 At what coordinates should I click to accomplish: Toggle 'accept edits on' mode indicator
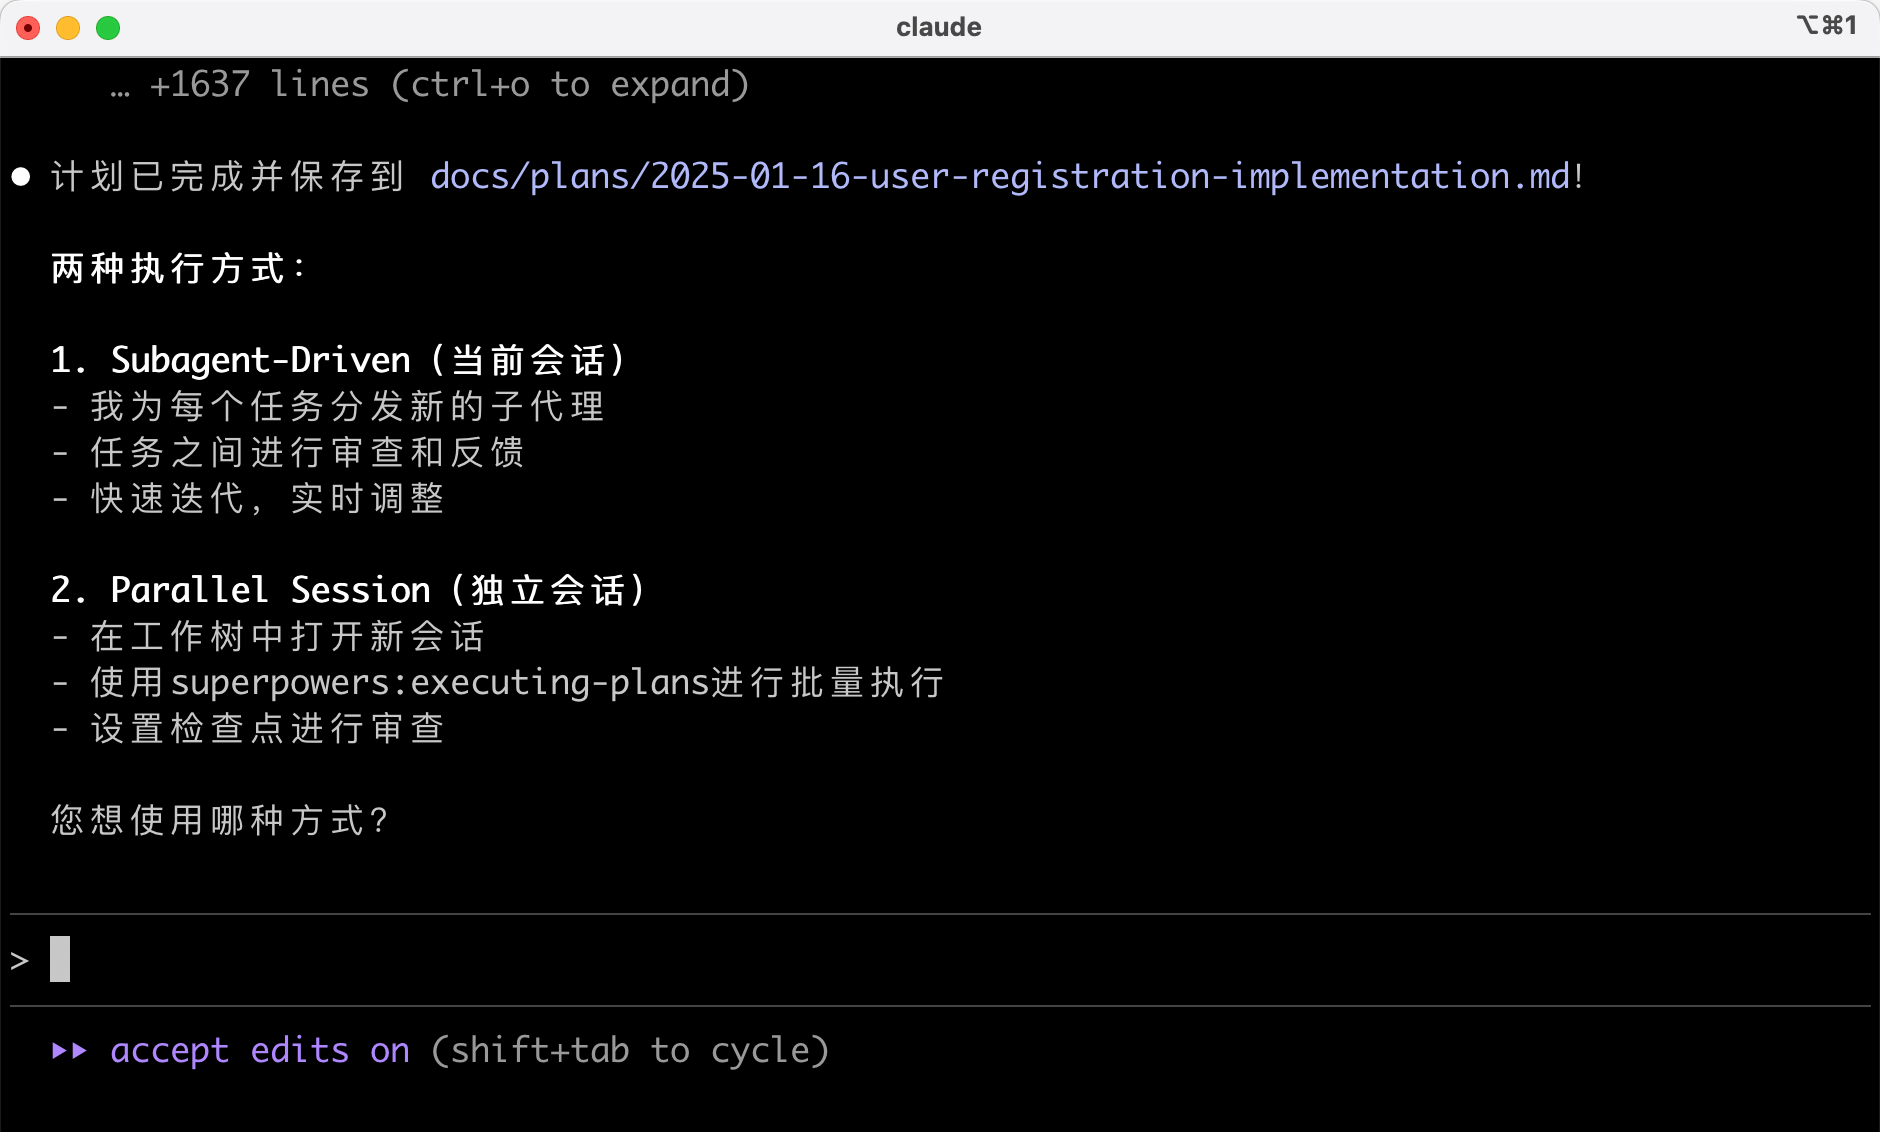(260, 1051)
